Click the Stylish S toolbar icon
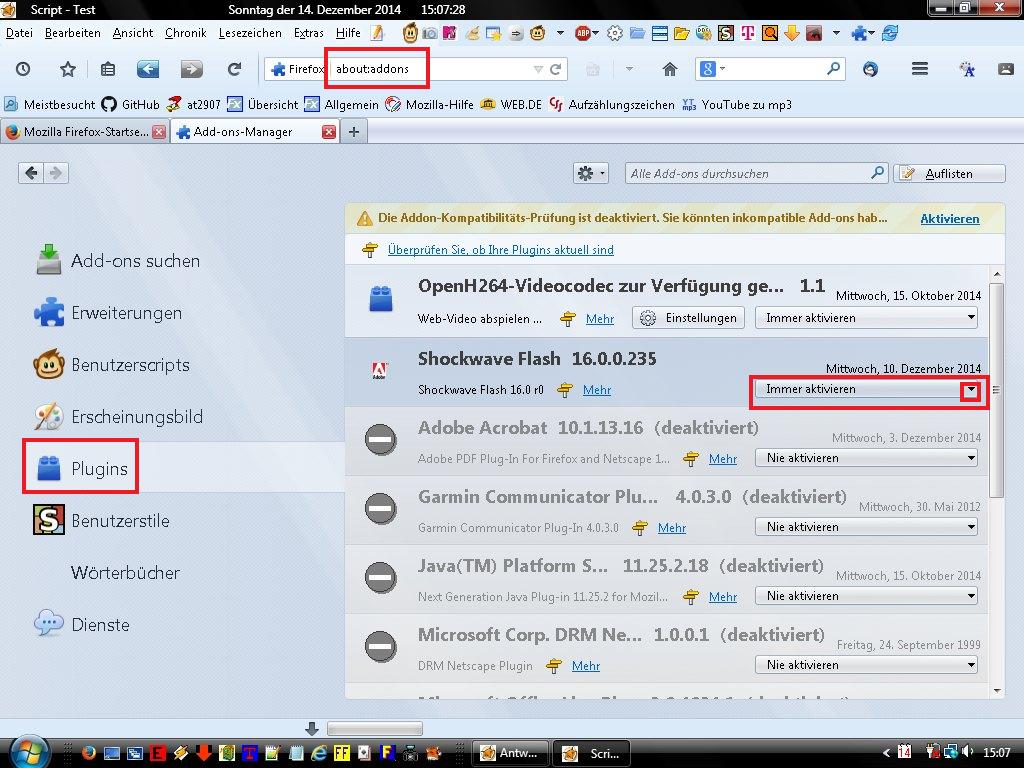This screenshot has height=768, width=1024. pyautogui.click(x=726, y=33)
